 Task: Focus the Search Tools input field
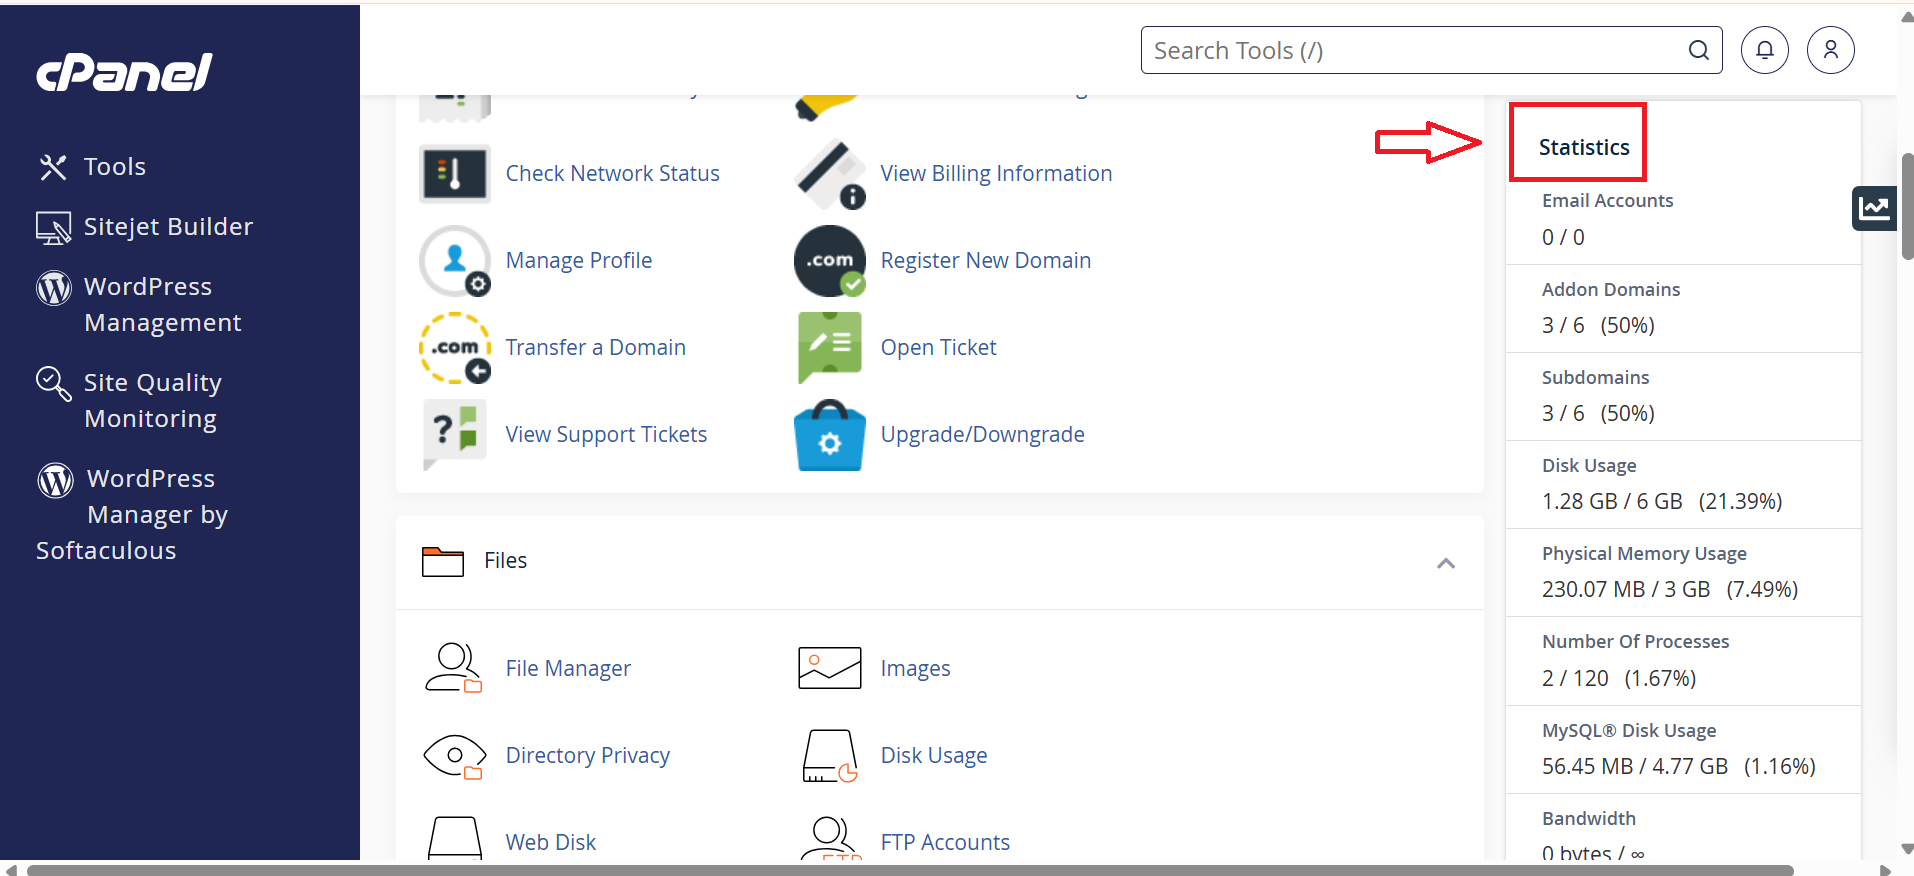click(x=1410, y=50)
